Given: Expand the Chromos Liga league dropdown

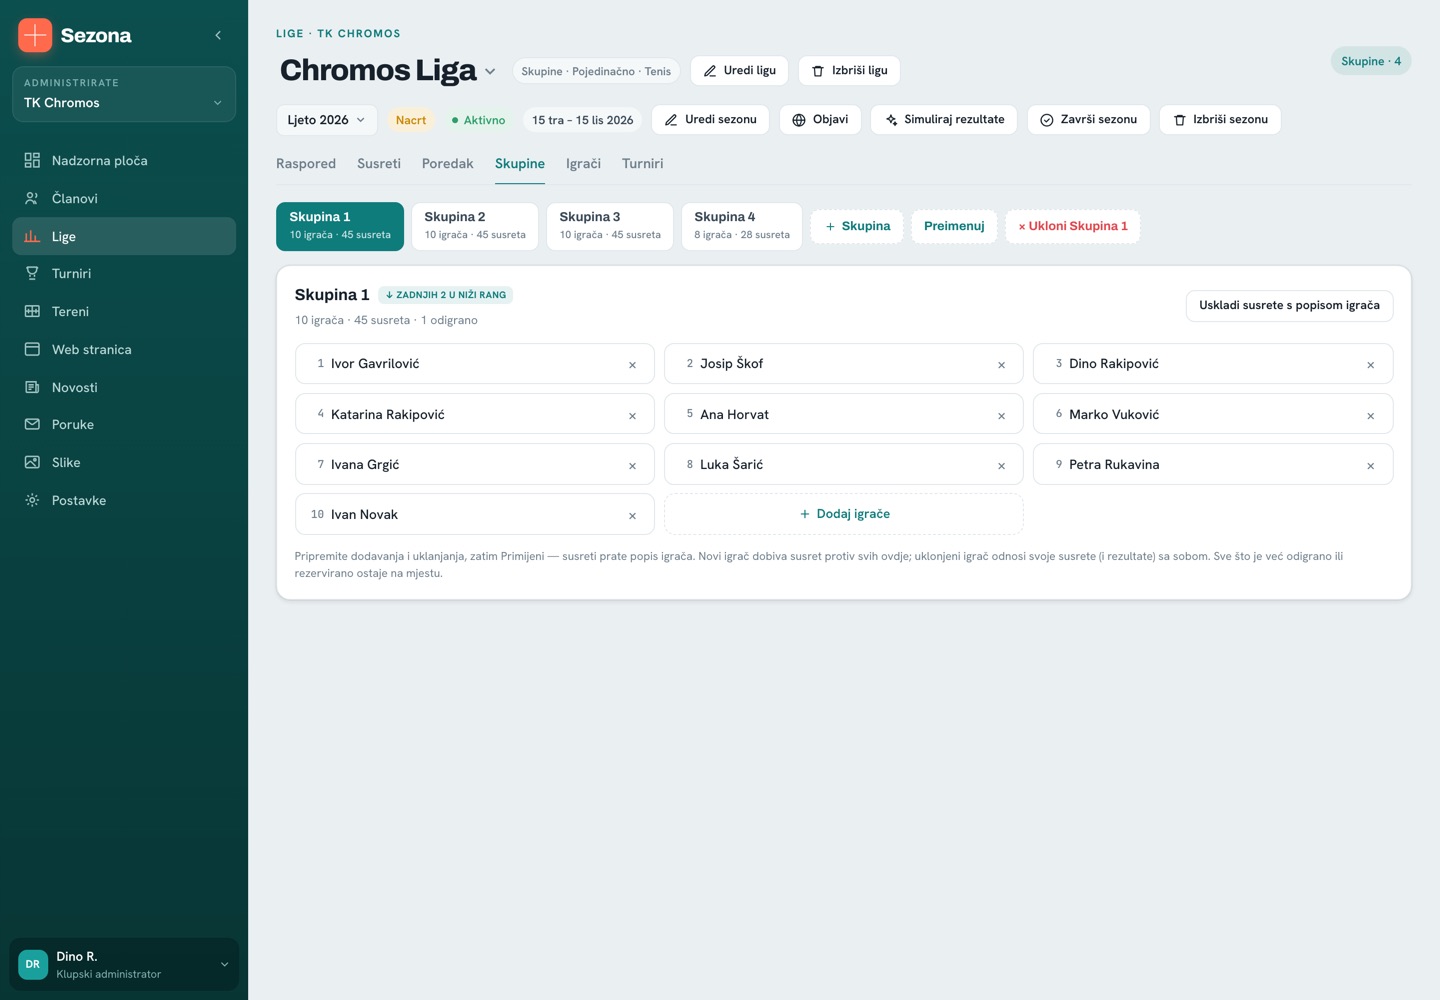Looking at the screenshot, I should (x=490, y=72).
